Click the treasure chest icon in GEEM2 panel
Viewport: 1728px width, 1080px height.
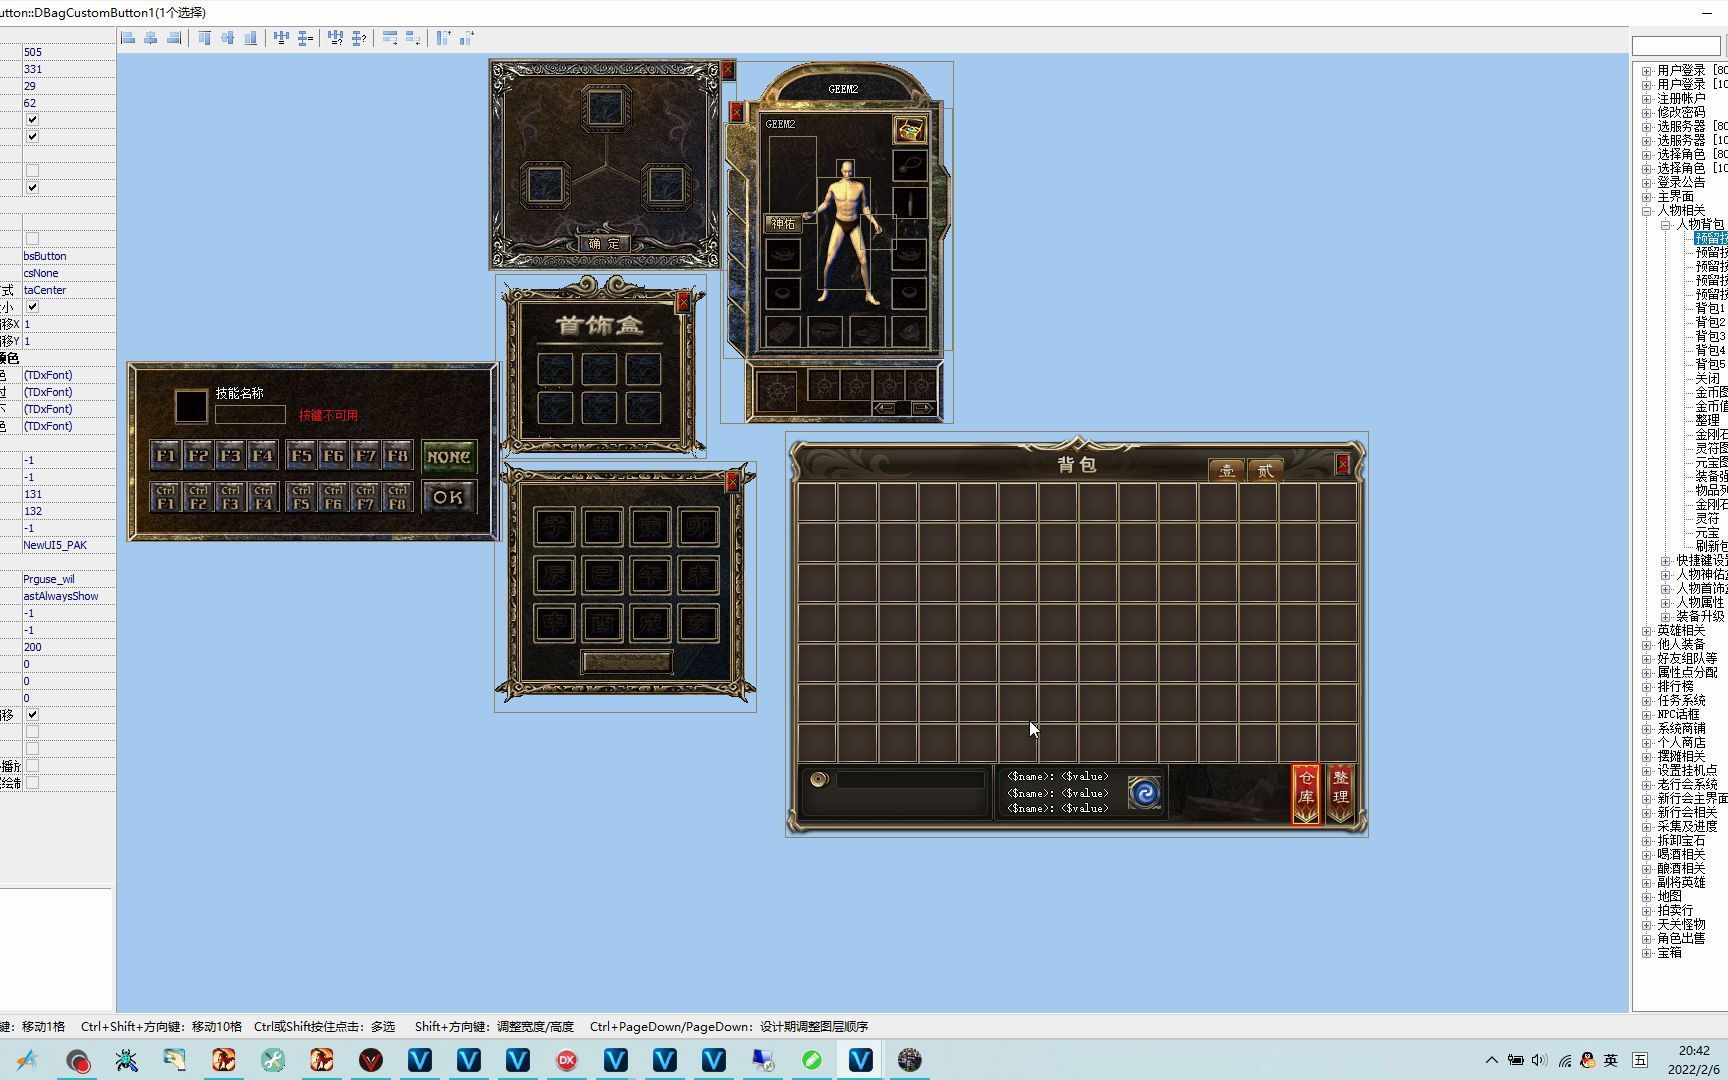click(909, 130)
